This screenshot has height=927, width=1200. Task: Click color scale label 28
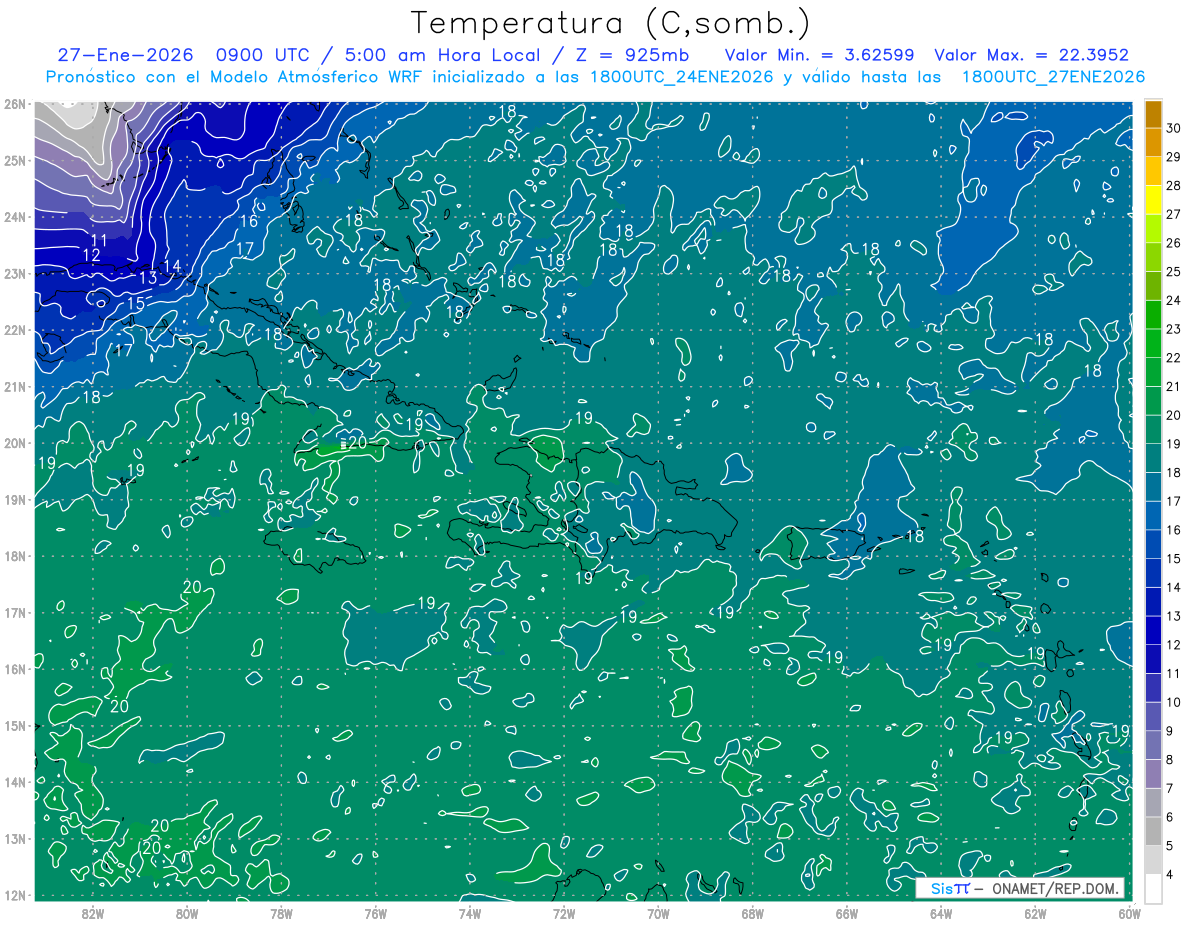tap(1174, 186)
